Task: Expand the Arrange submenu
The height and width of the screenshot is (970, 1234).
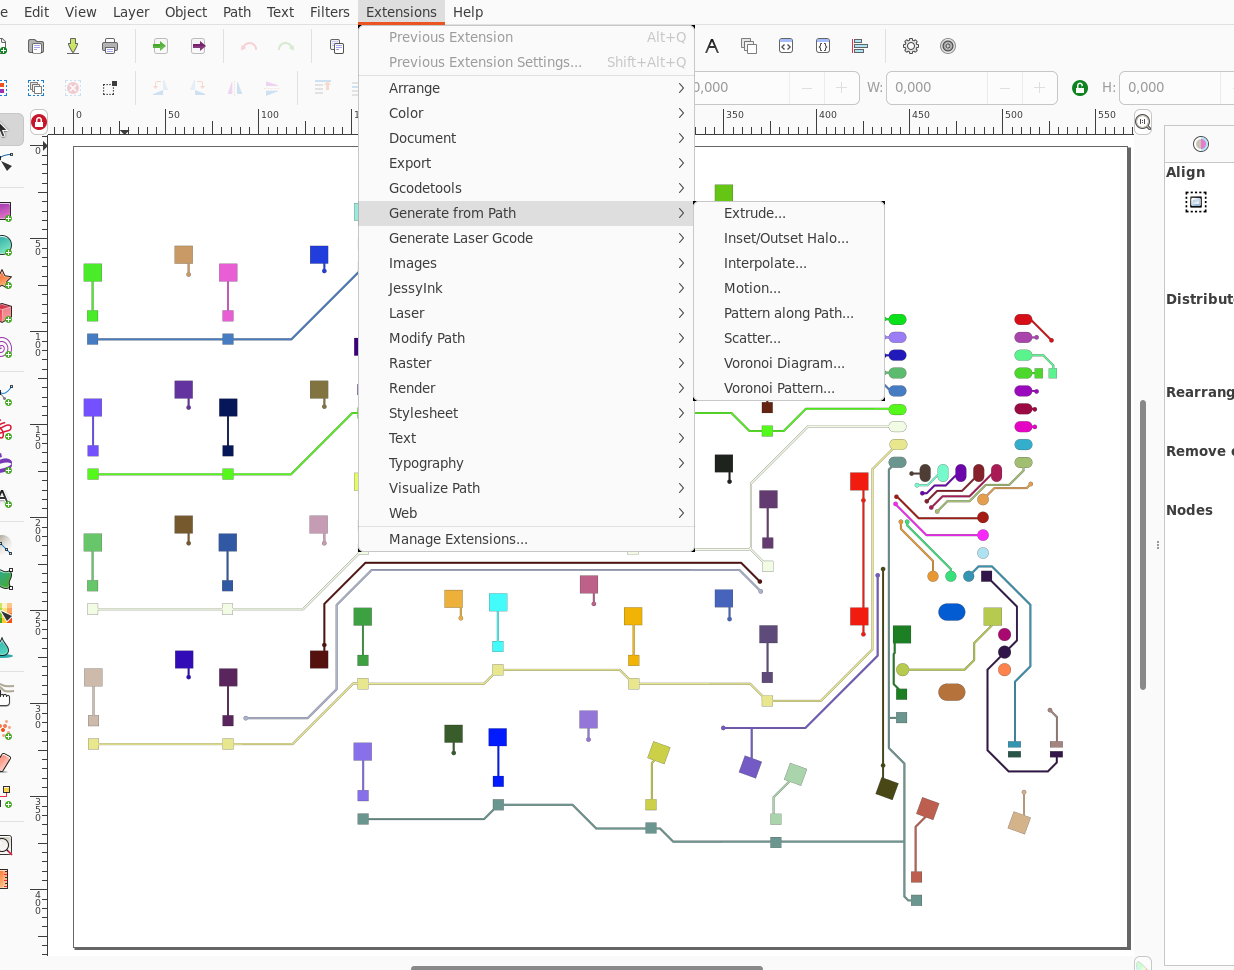Action: [526, 88]
